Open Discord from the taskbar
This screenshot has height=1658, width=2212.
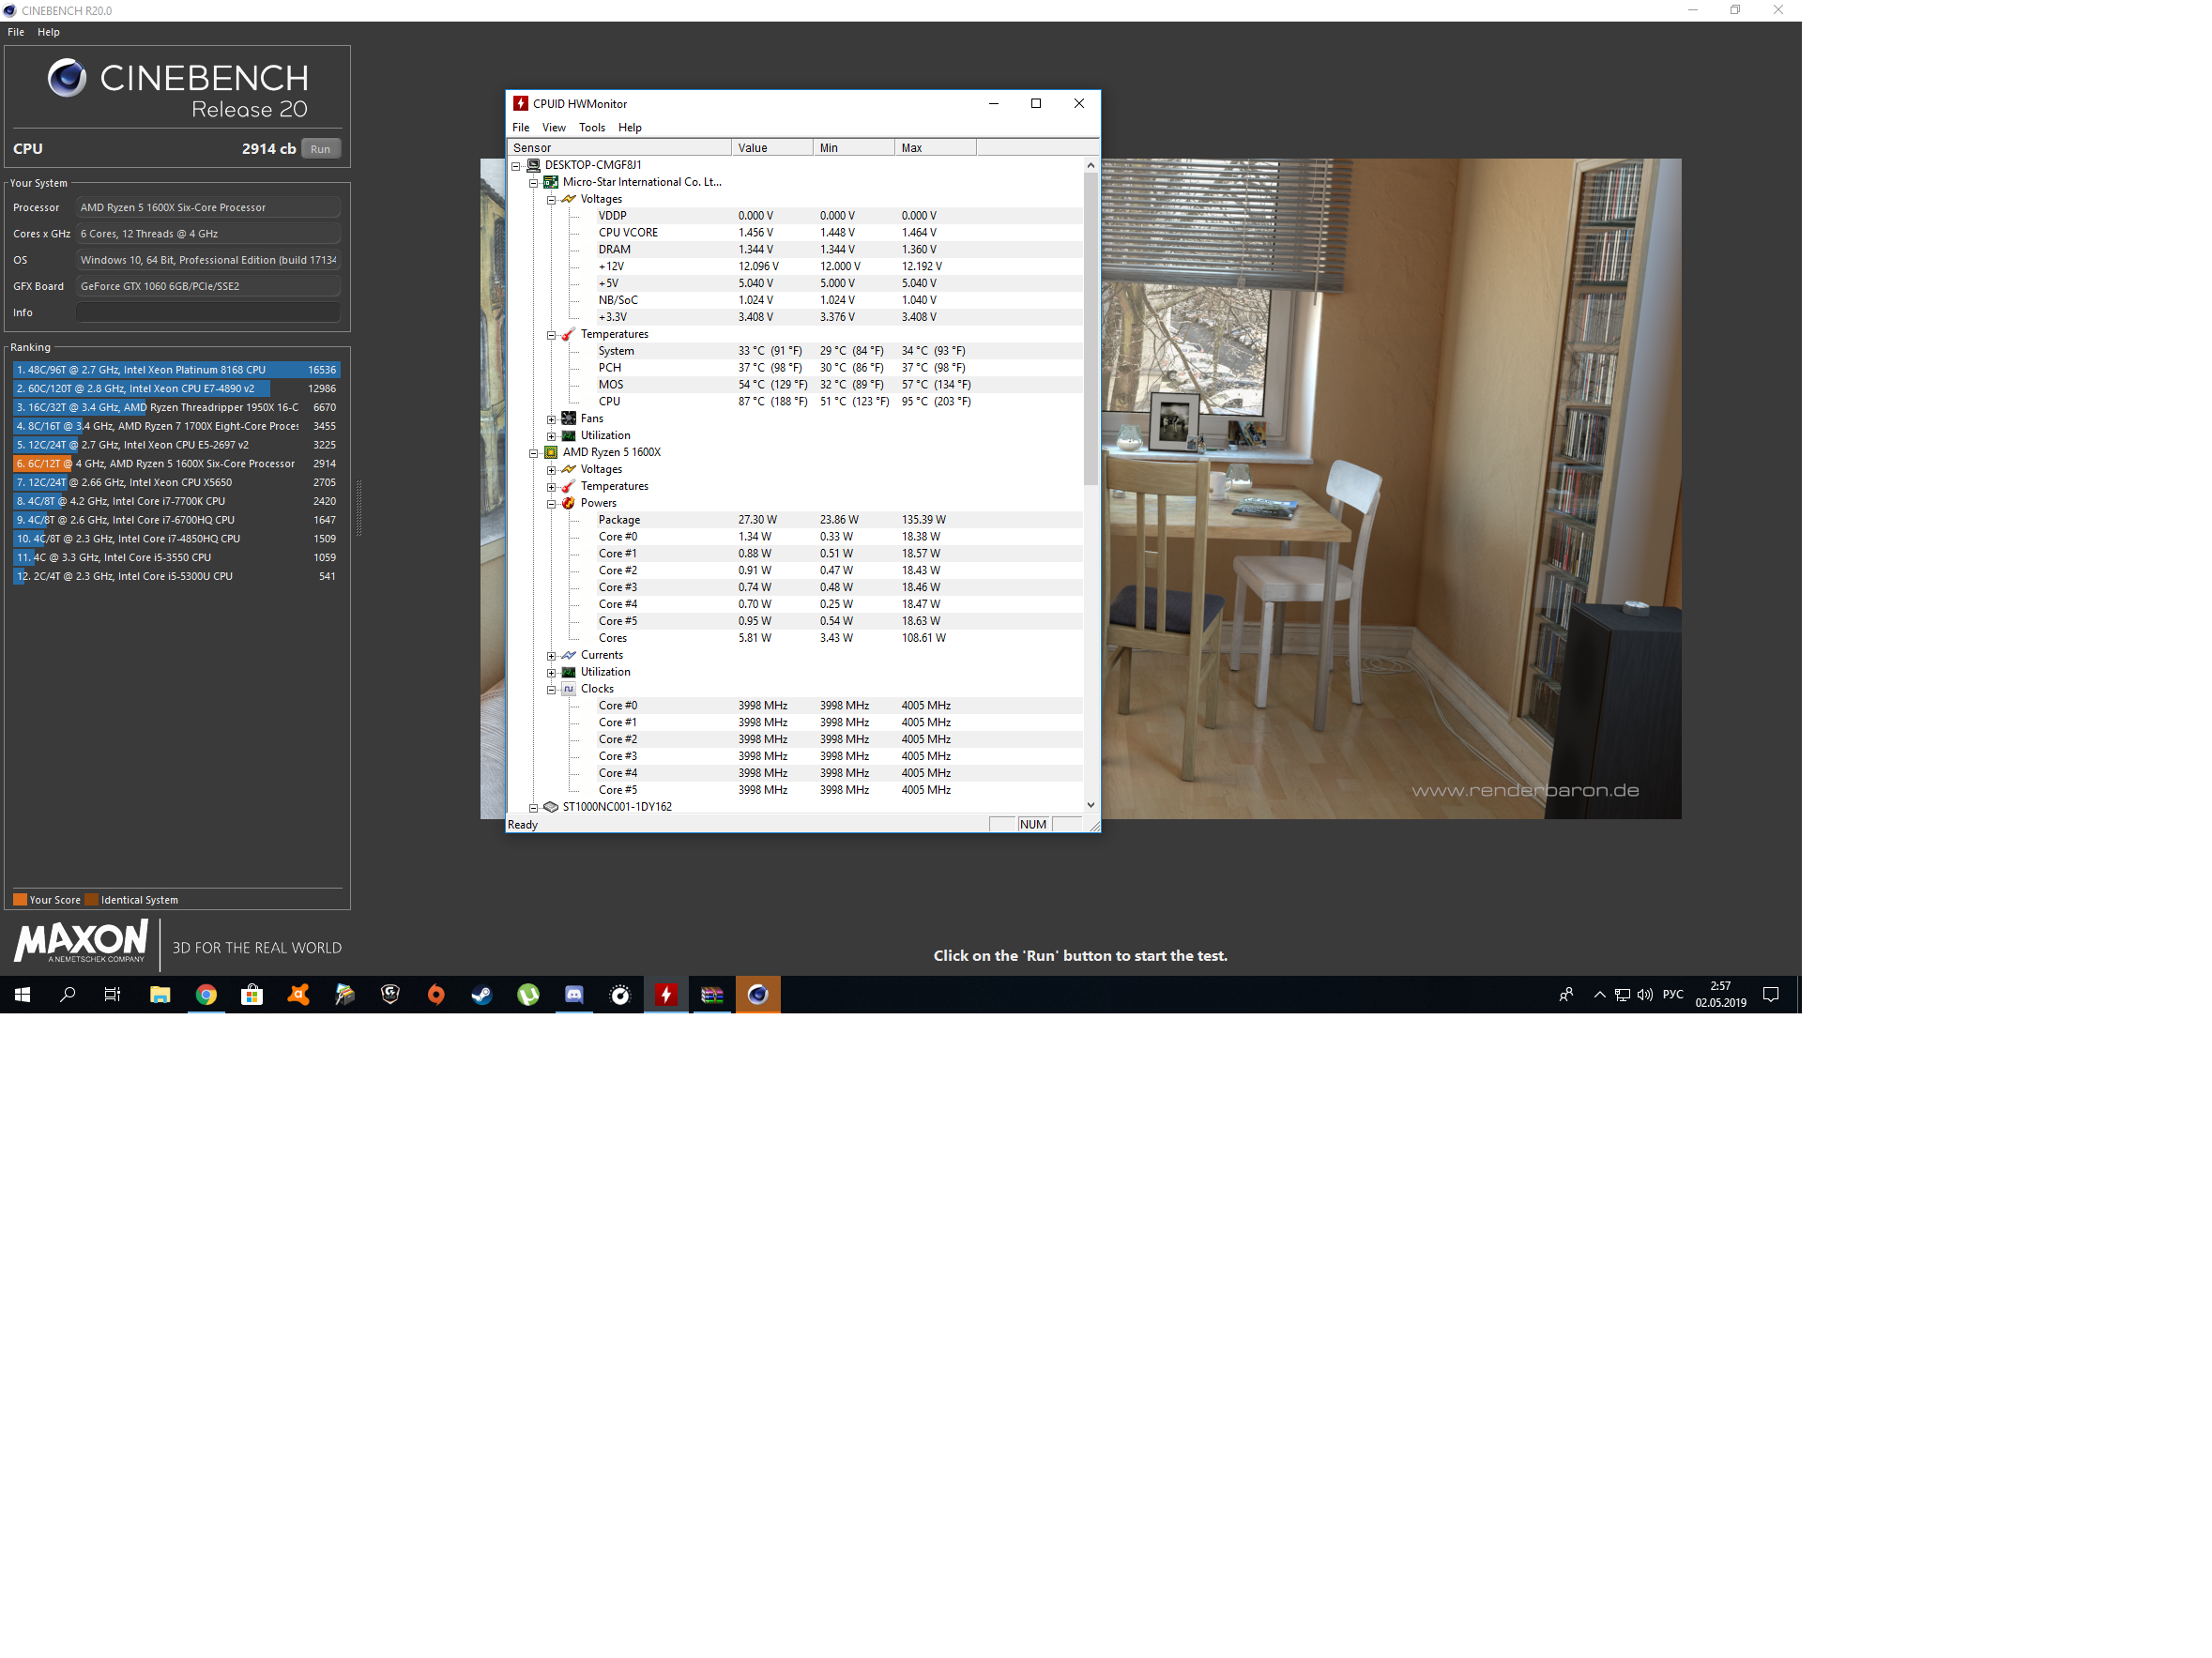(574, 995)
